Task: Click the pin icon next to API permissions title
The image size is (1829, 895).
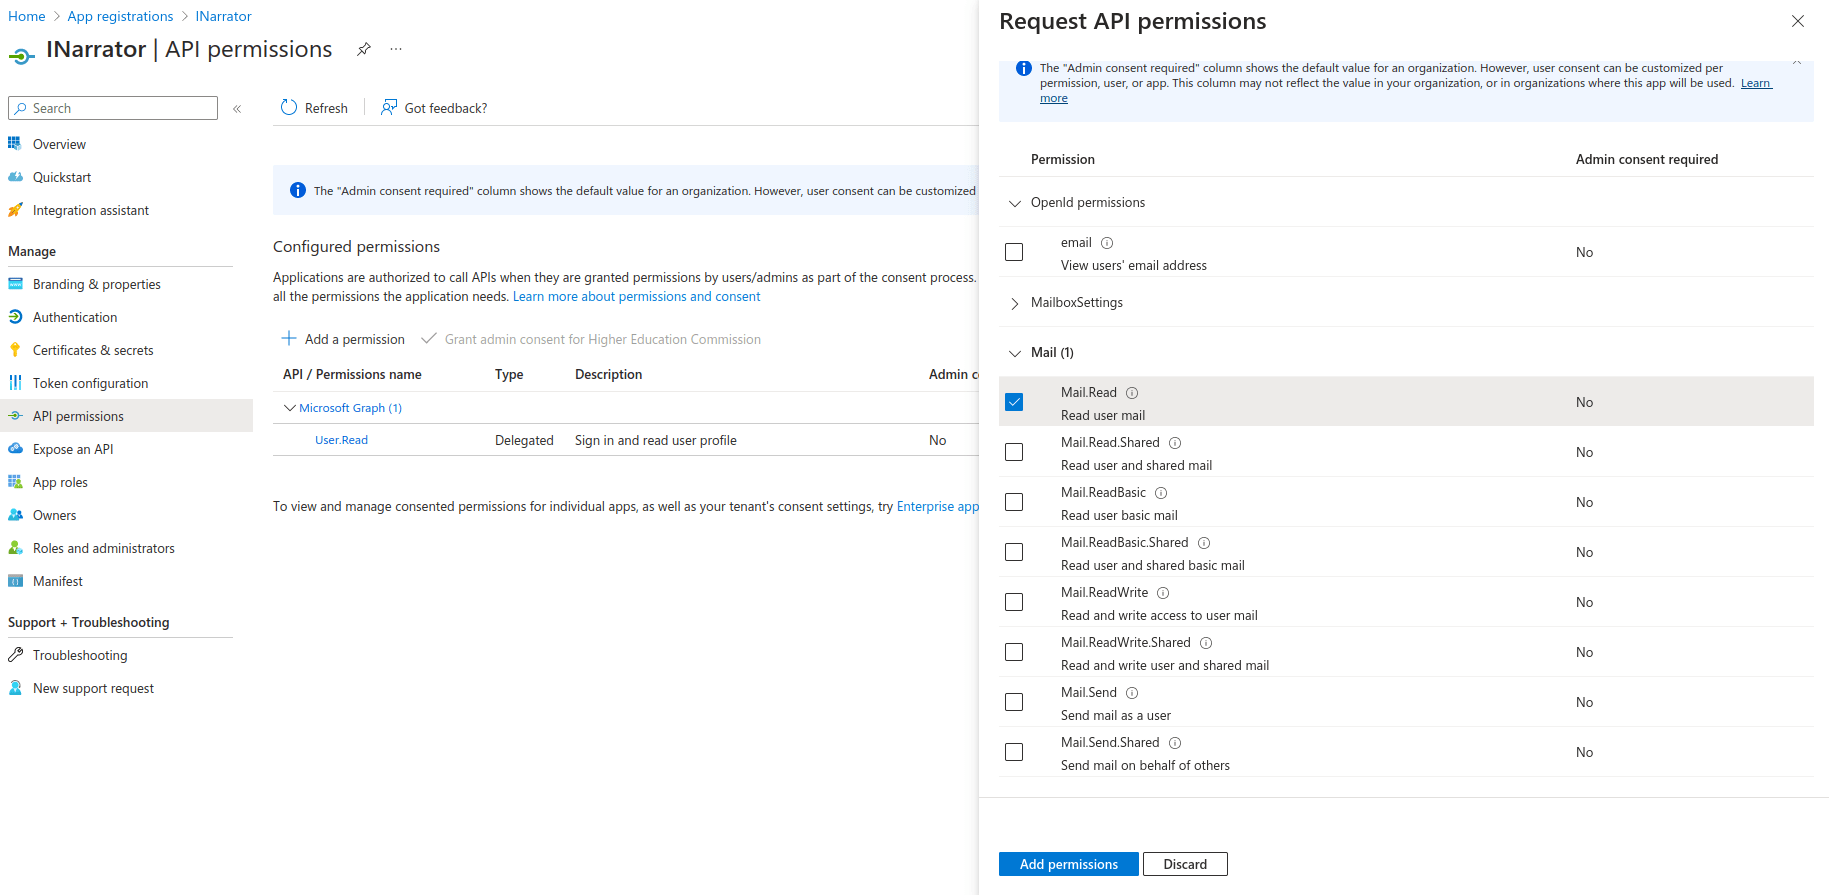Action: pyautogui.click(x=364, y=49)
